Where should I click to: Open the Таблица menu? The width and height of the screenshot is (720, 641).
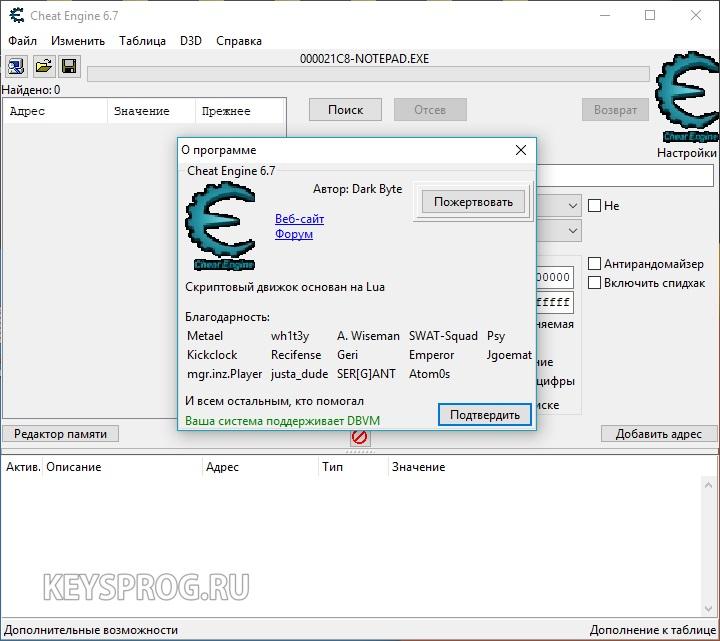pos(142,41)
